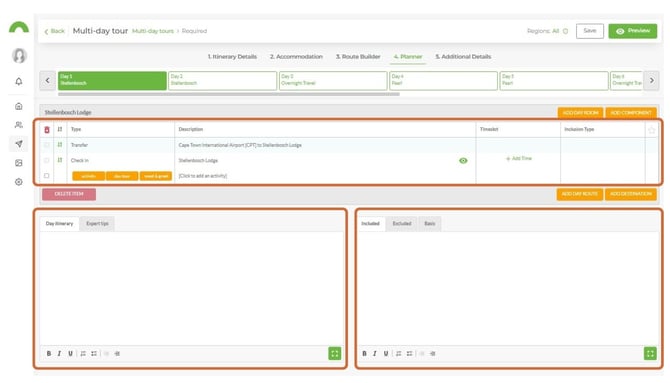This screenshot has width=670, height=383.
Task: Insert numbered list in Included editor
Action: click(x=399, y=354)
